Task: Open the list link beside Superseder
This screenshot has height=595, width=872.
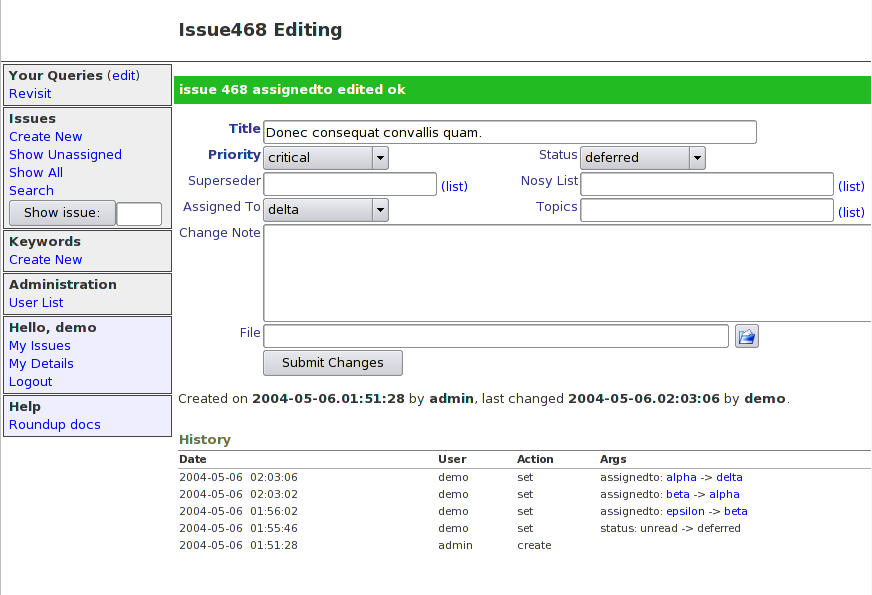Action: [454, 186]
